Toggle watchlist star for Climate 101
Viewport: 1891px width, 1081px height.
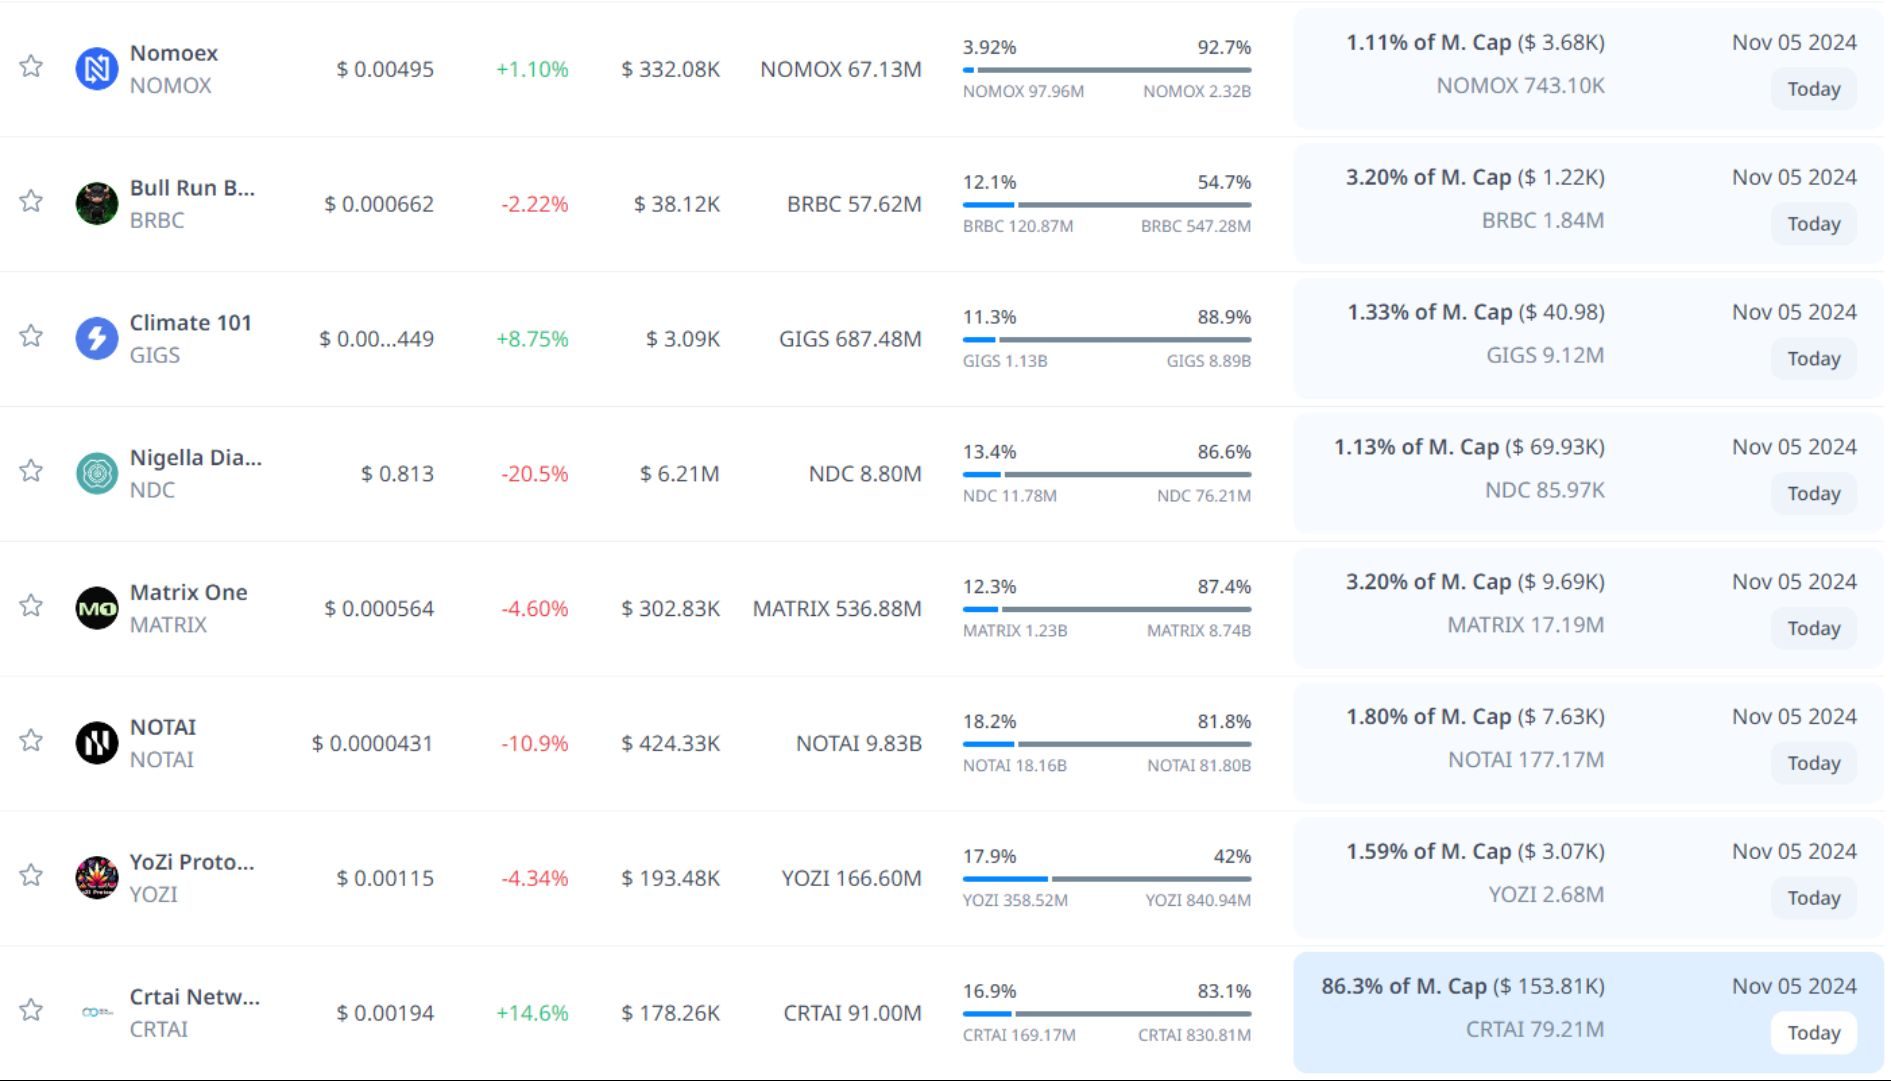pos(31,336)
